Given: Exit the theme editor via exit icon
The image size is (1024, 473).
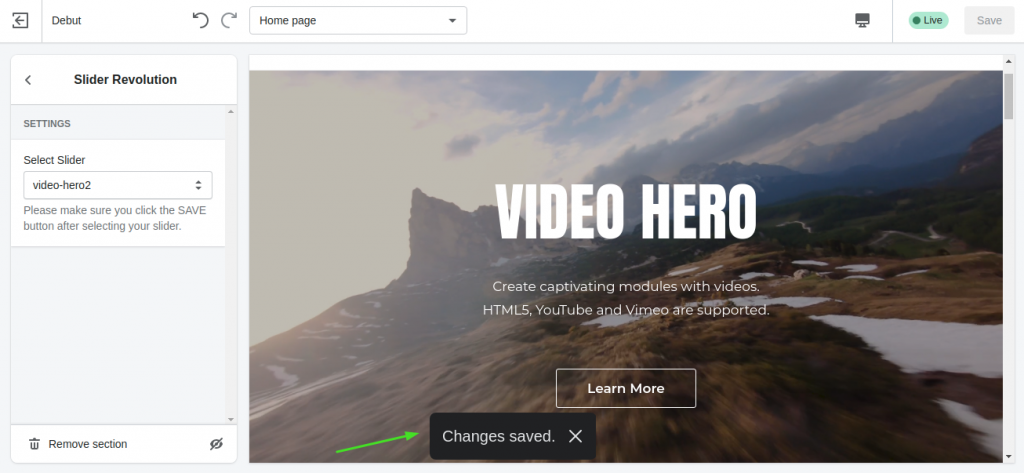Looking at the screenshot, I should (20, 20).
